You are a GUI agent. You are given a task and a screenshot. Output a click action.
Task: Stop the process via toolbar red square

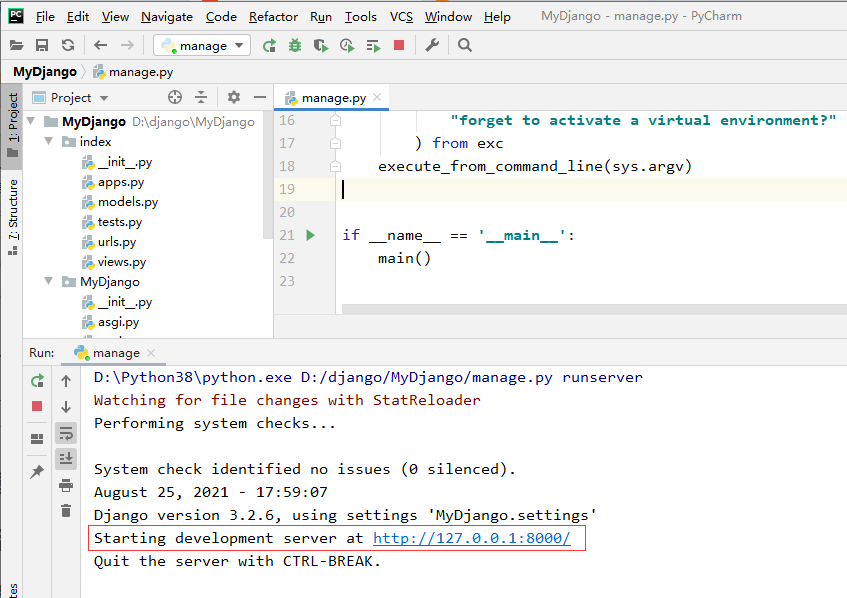point(399,45)
